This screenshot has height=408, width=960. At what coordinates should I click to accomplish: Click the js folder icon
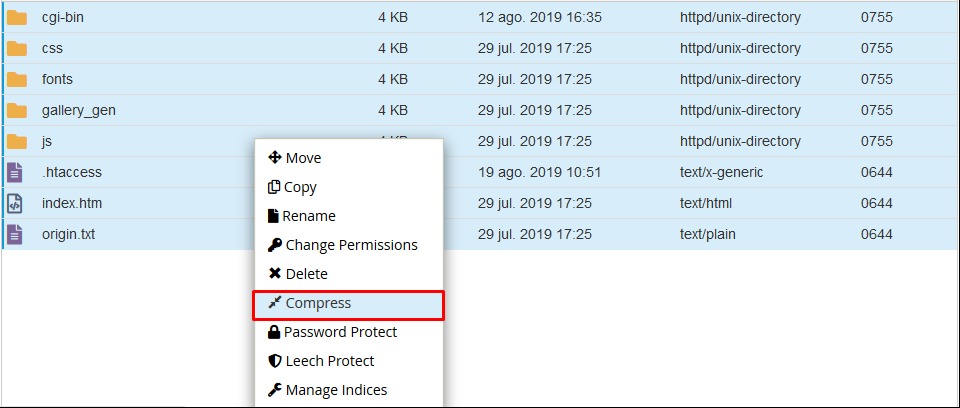point(17,141)
